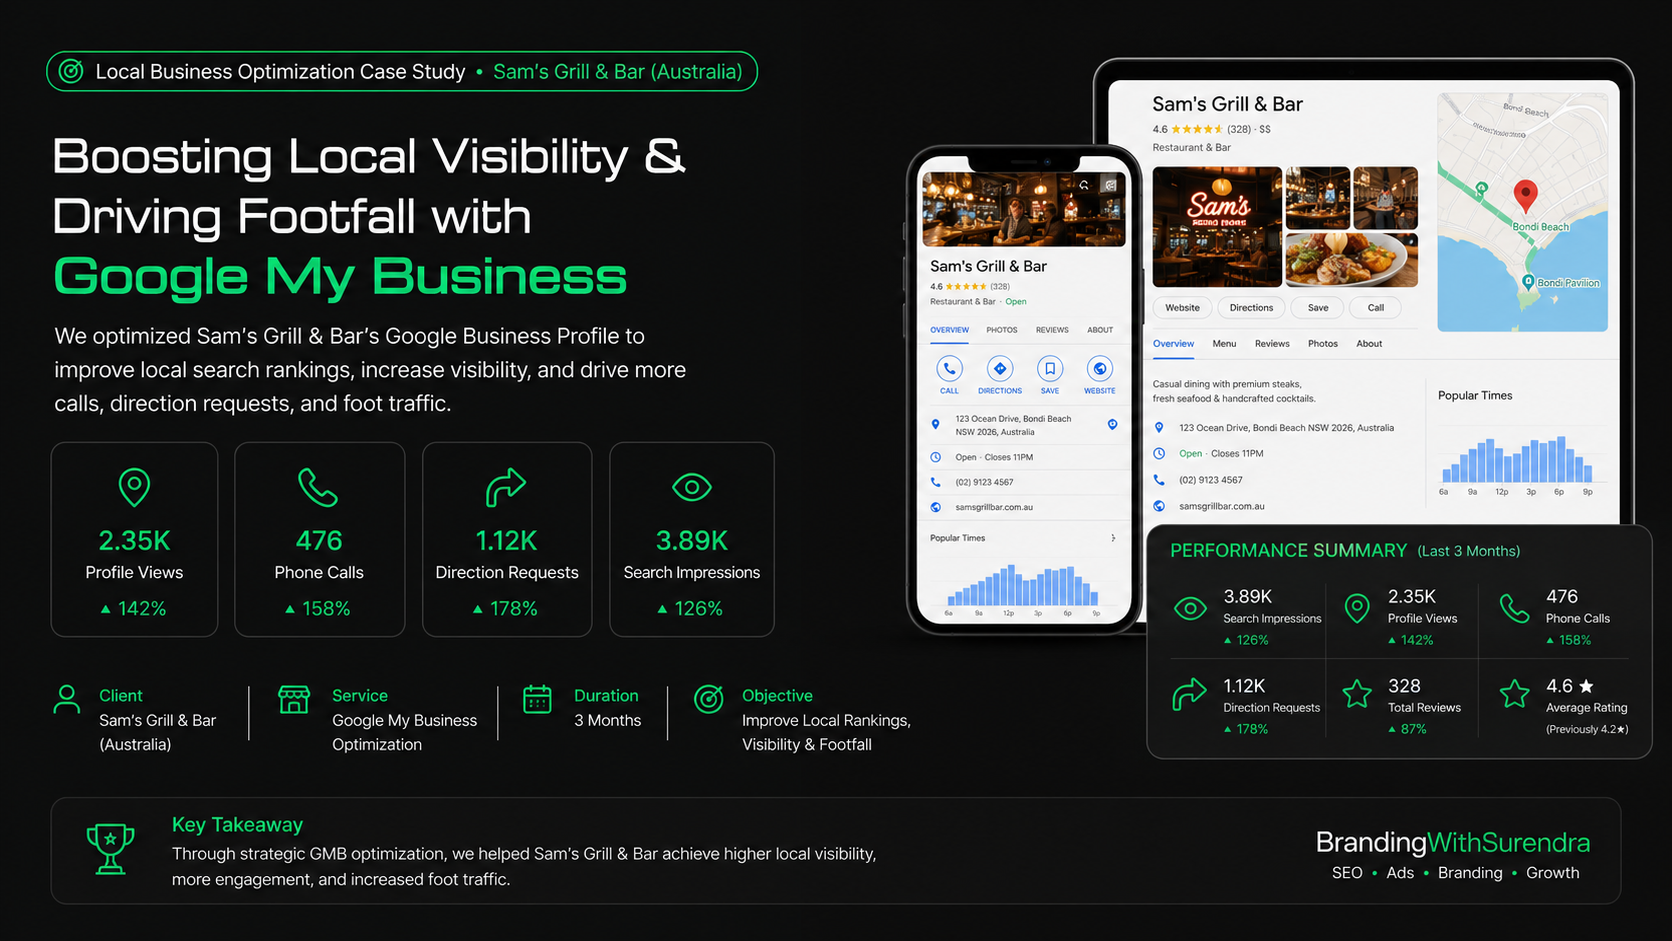Click the clock icon beside Open on the tablet
This screenshot has height=941, width=1672.
pos(1159,454)
